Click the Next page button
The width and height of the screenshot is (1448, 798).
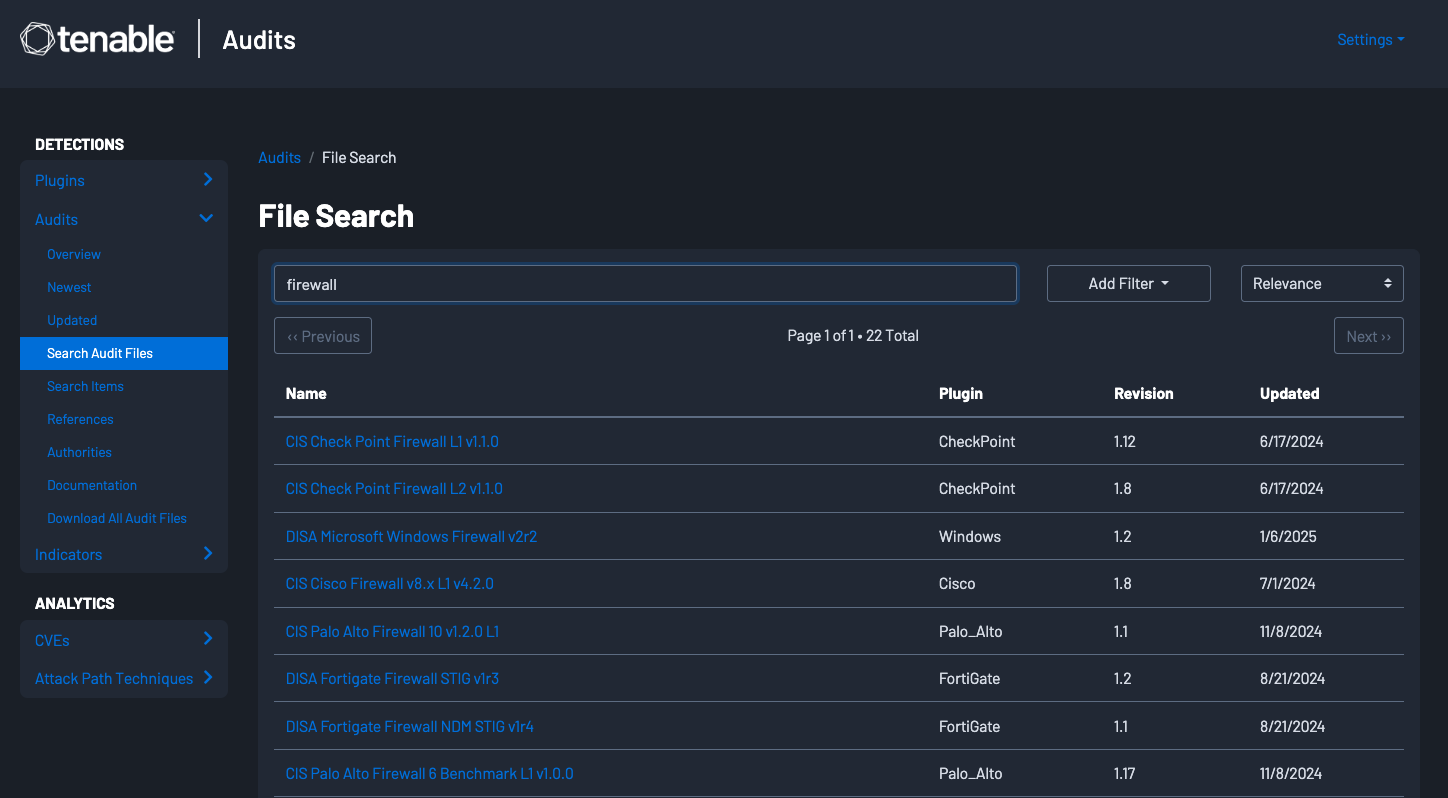(x=1368, y=336)
